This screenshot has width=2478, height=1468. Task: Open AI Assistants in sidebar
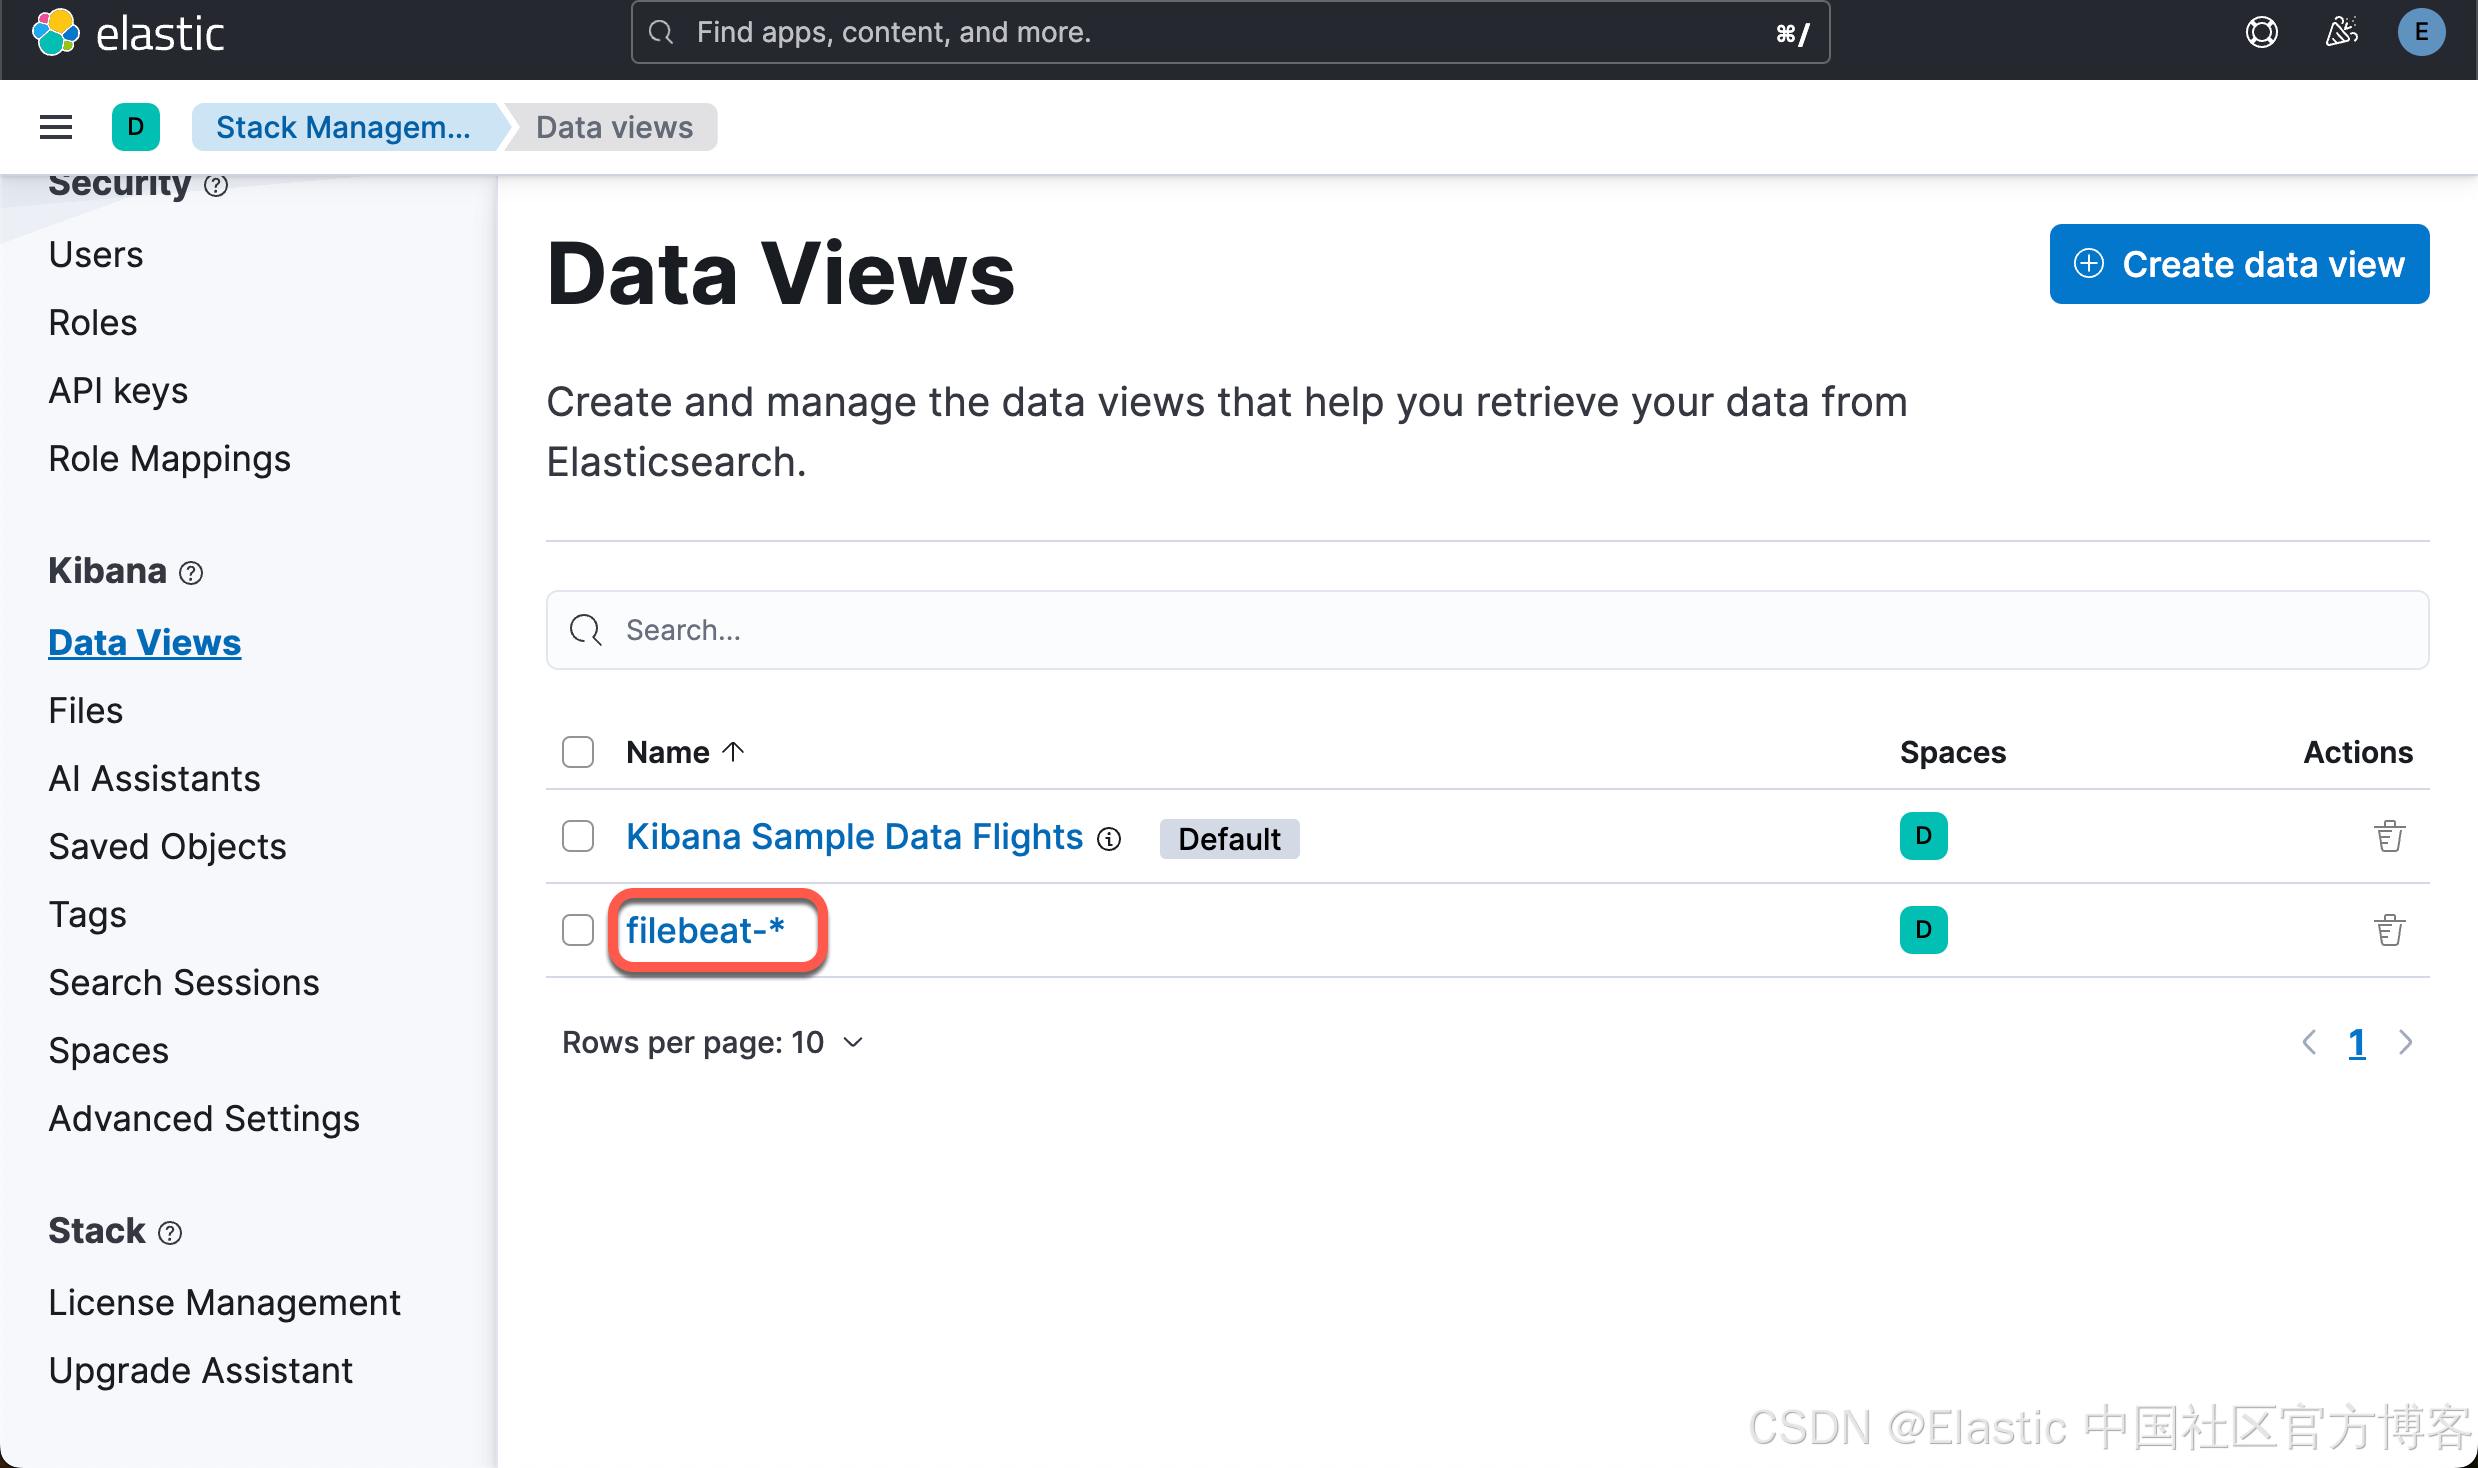point(155,778)
